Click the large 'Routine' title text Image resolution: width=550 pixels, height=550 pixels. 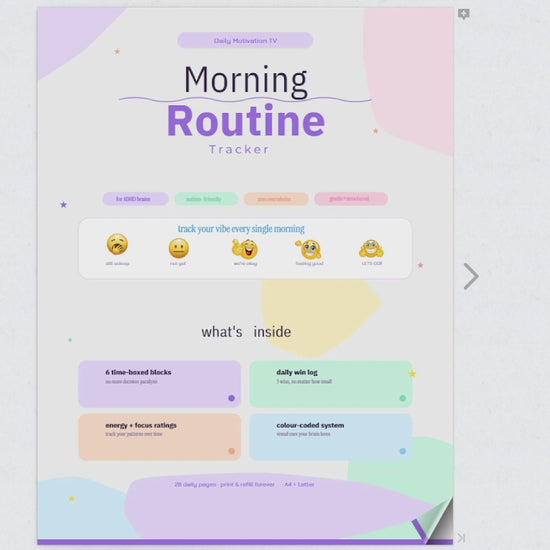246,121
